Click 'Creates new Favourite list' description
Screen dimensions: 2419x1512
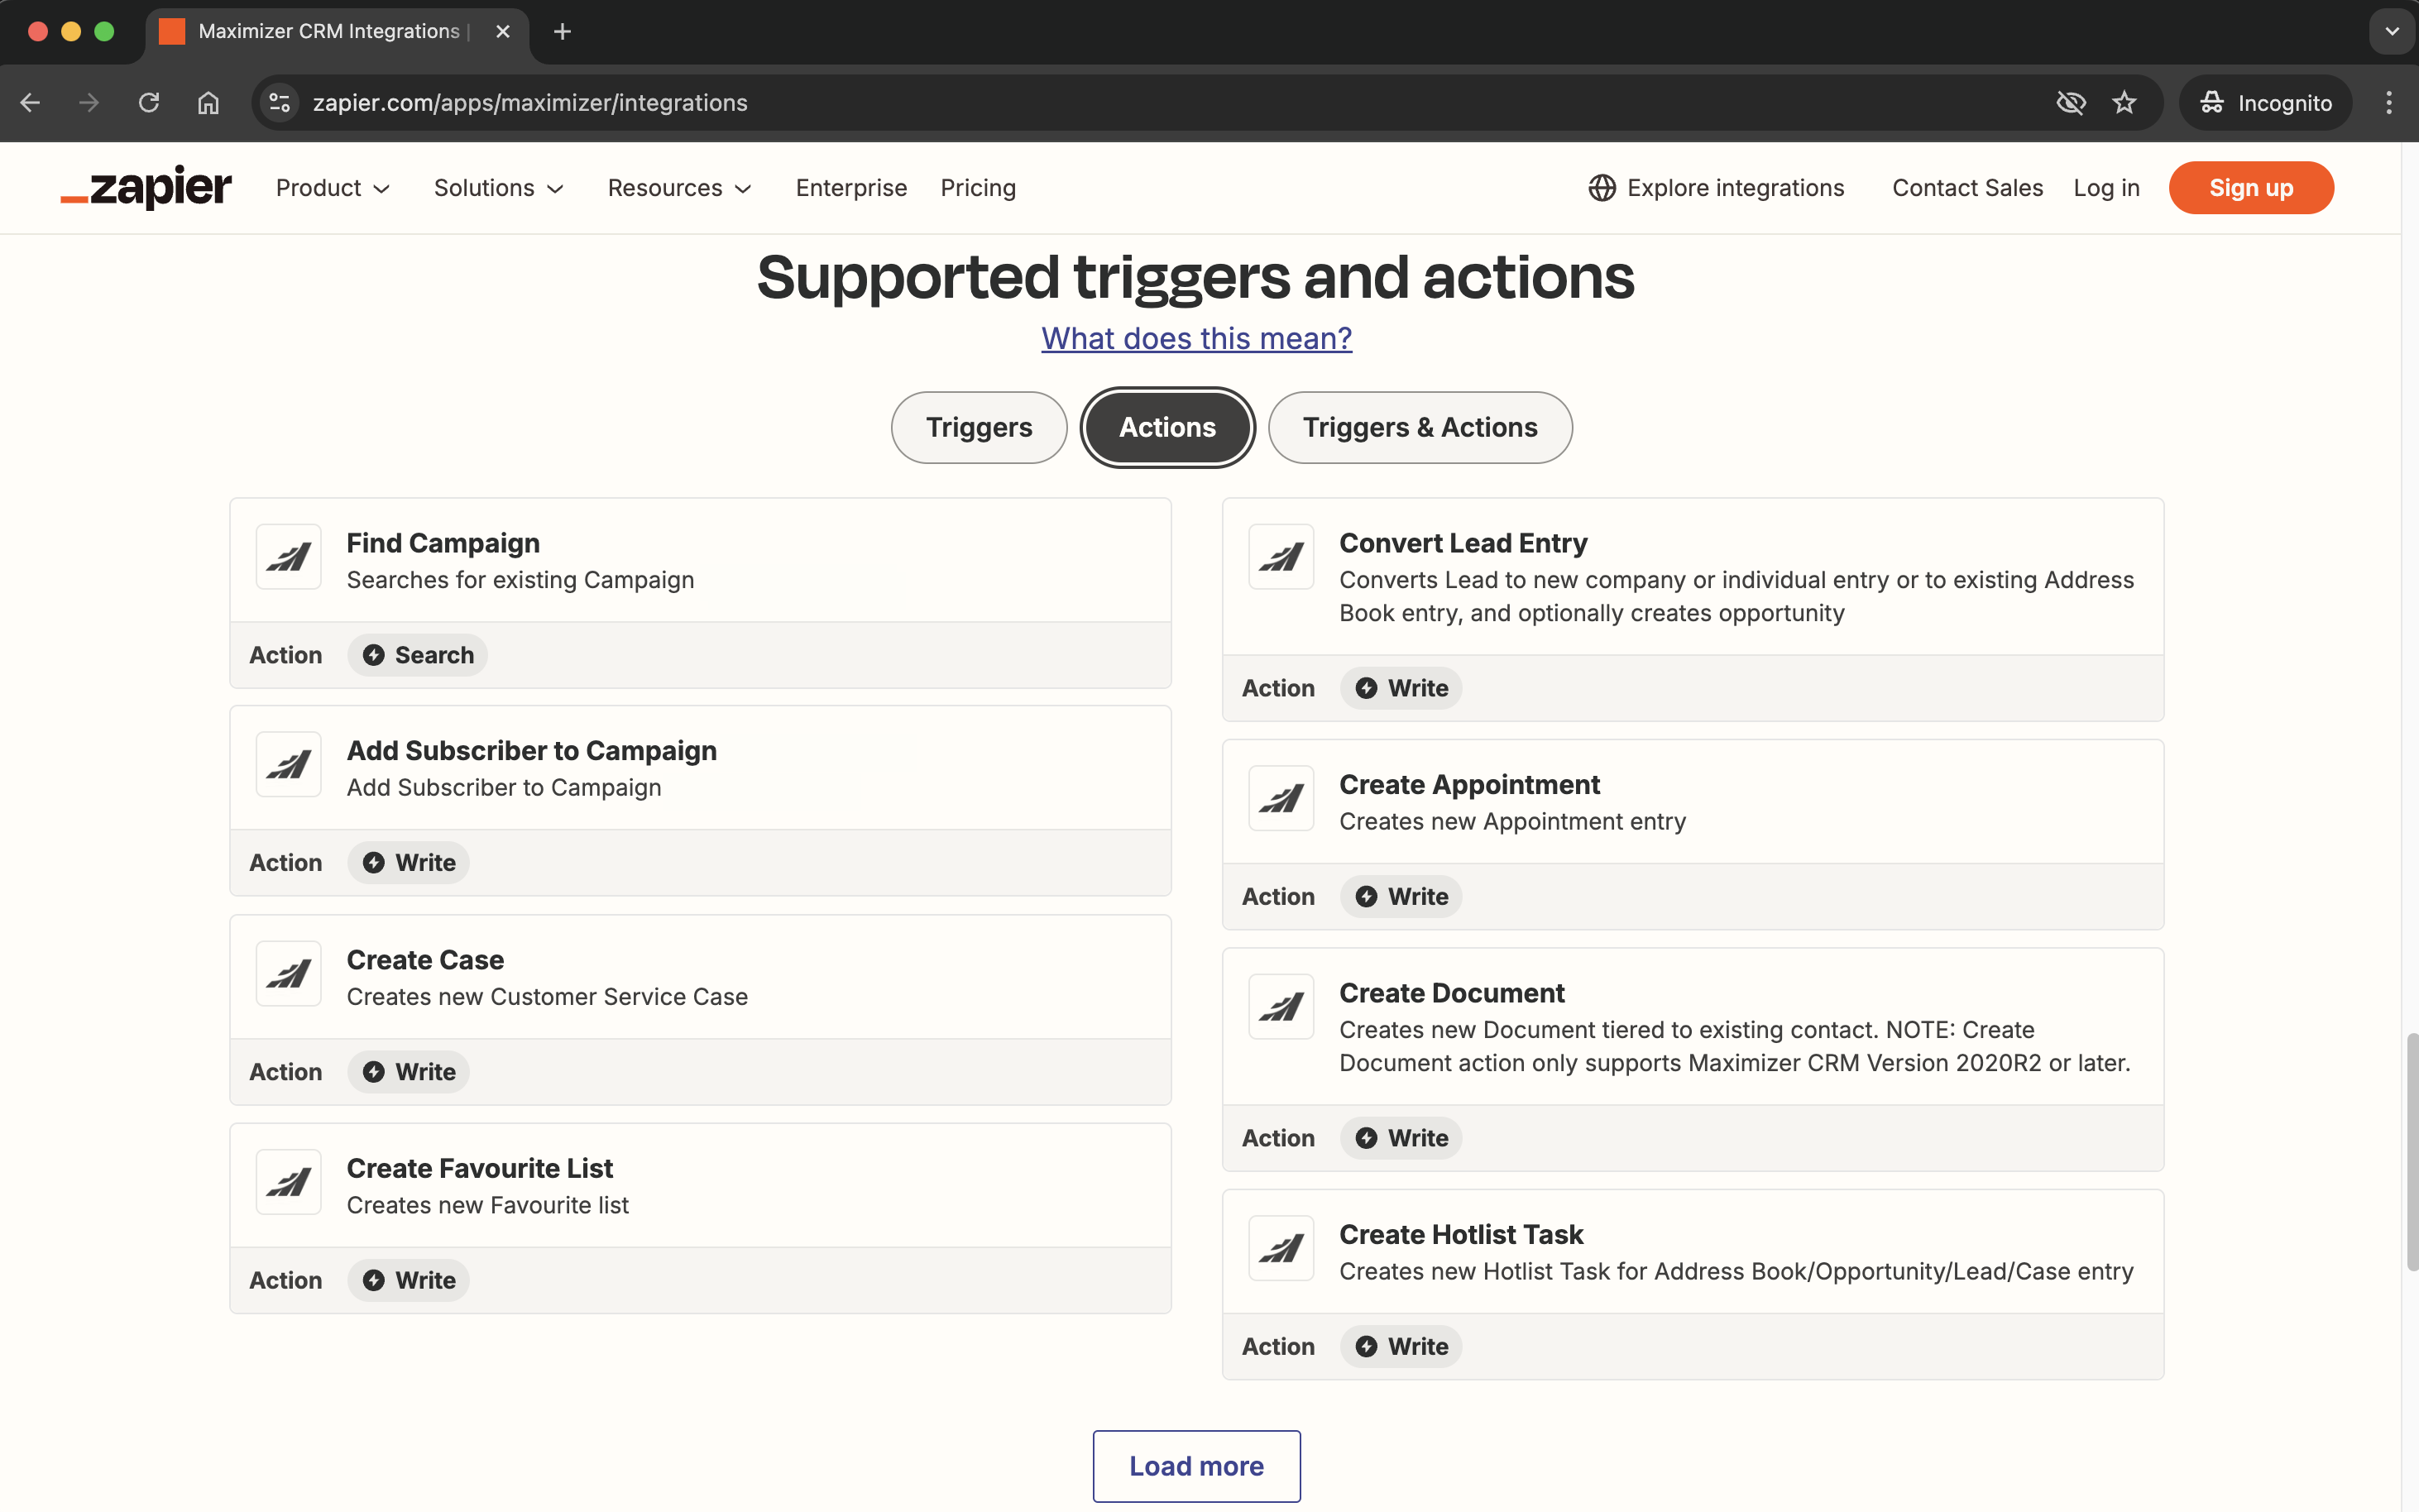click(488, 1205)
